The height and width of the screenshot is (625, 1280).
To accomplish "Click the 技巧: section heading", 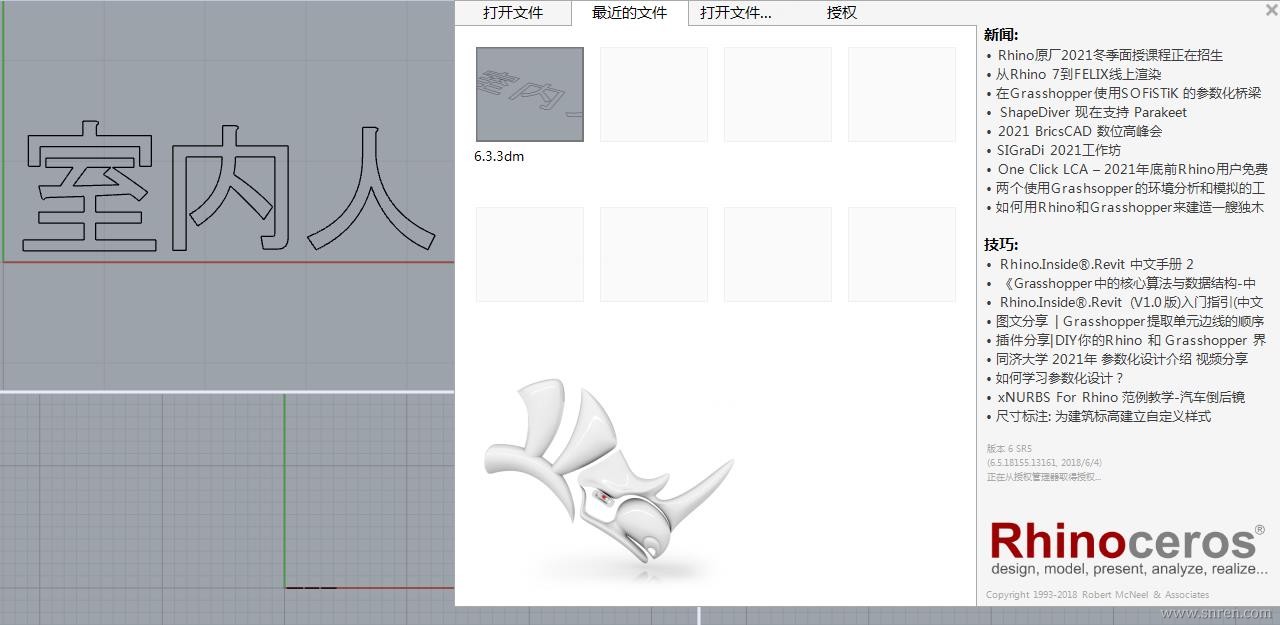I will (1002, 245).
